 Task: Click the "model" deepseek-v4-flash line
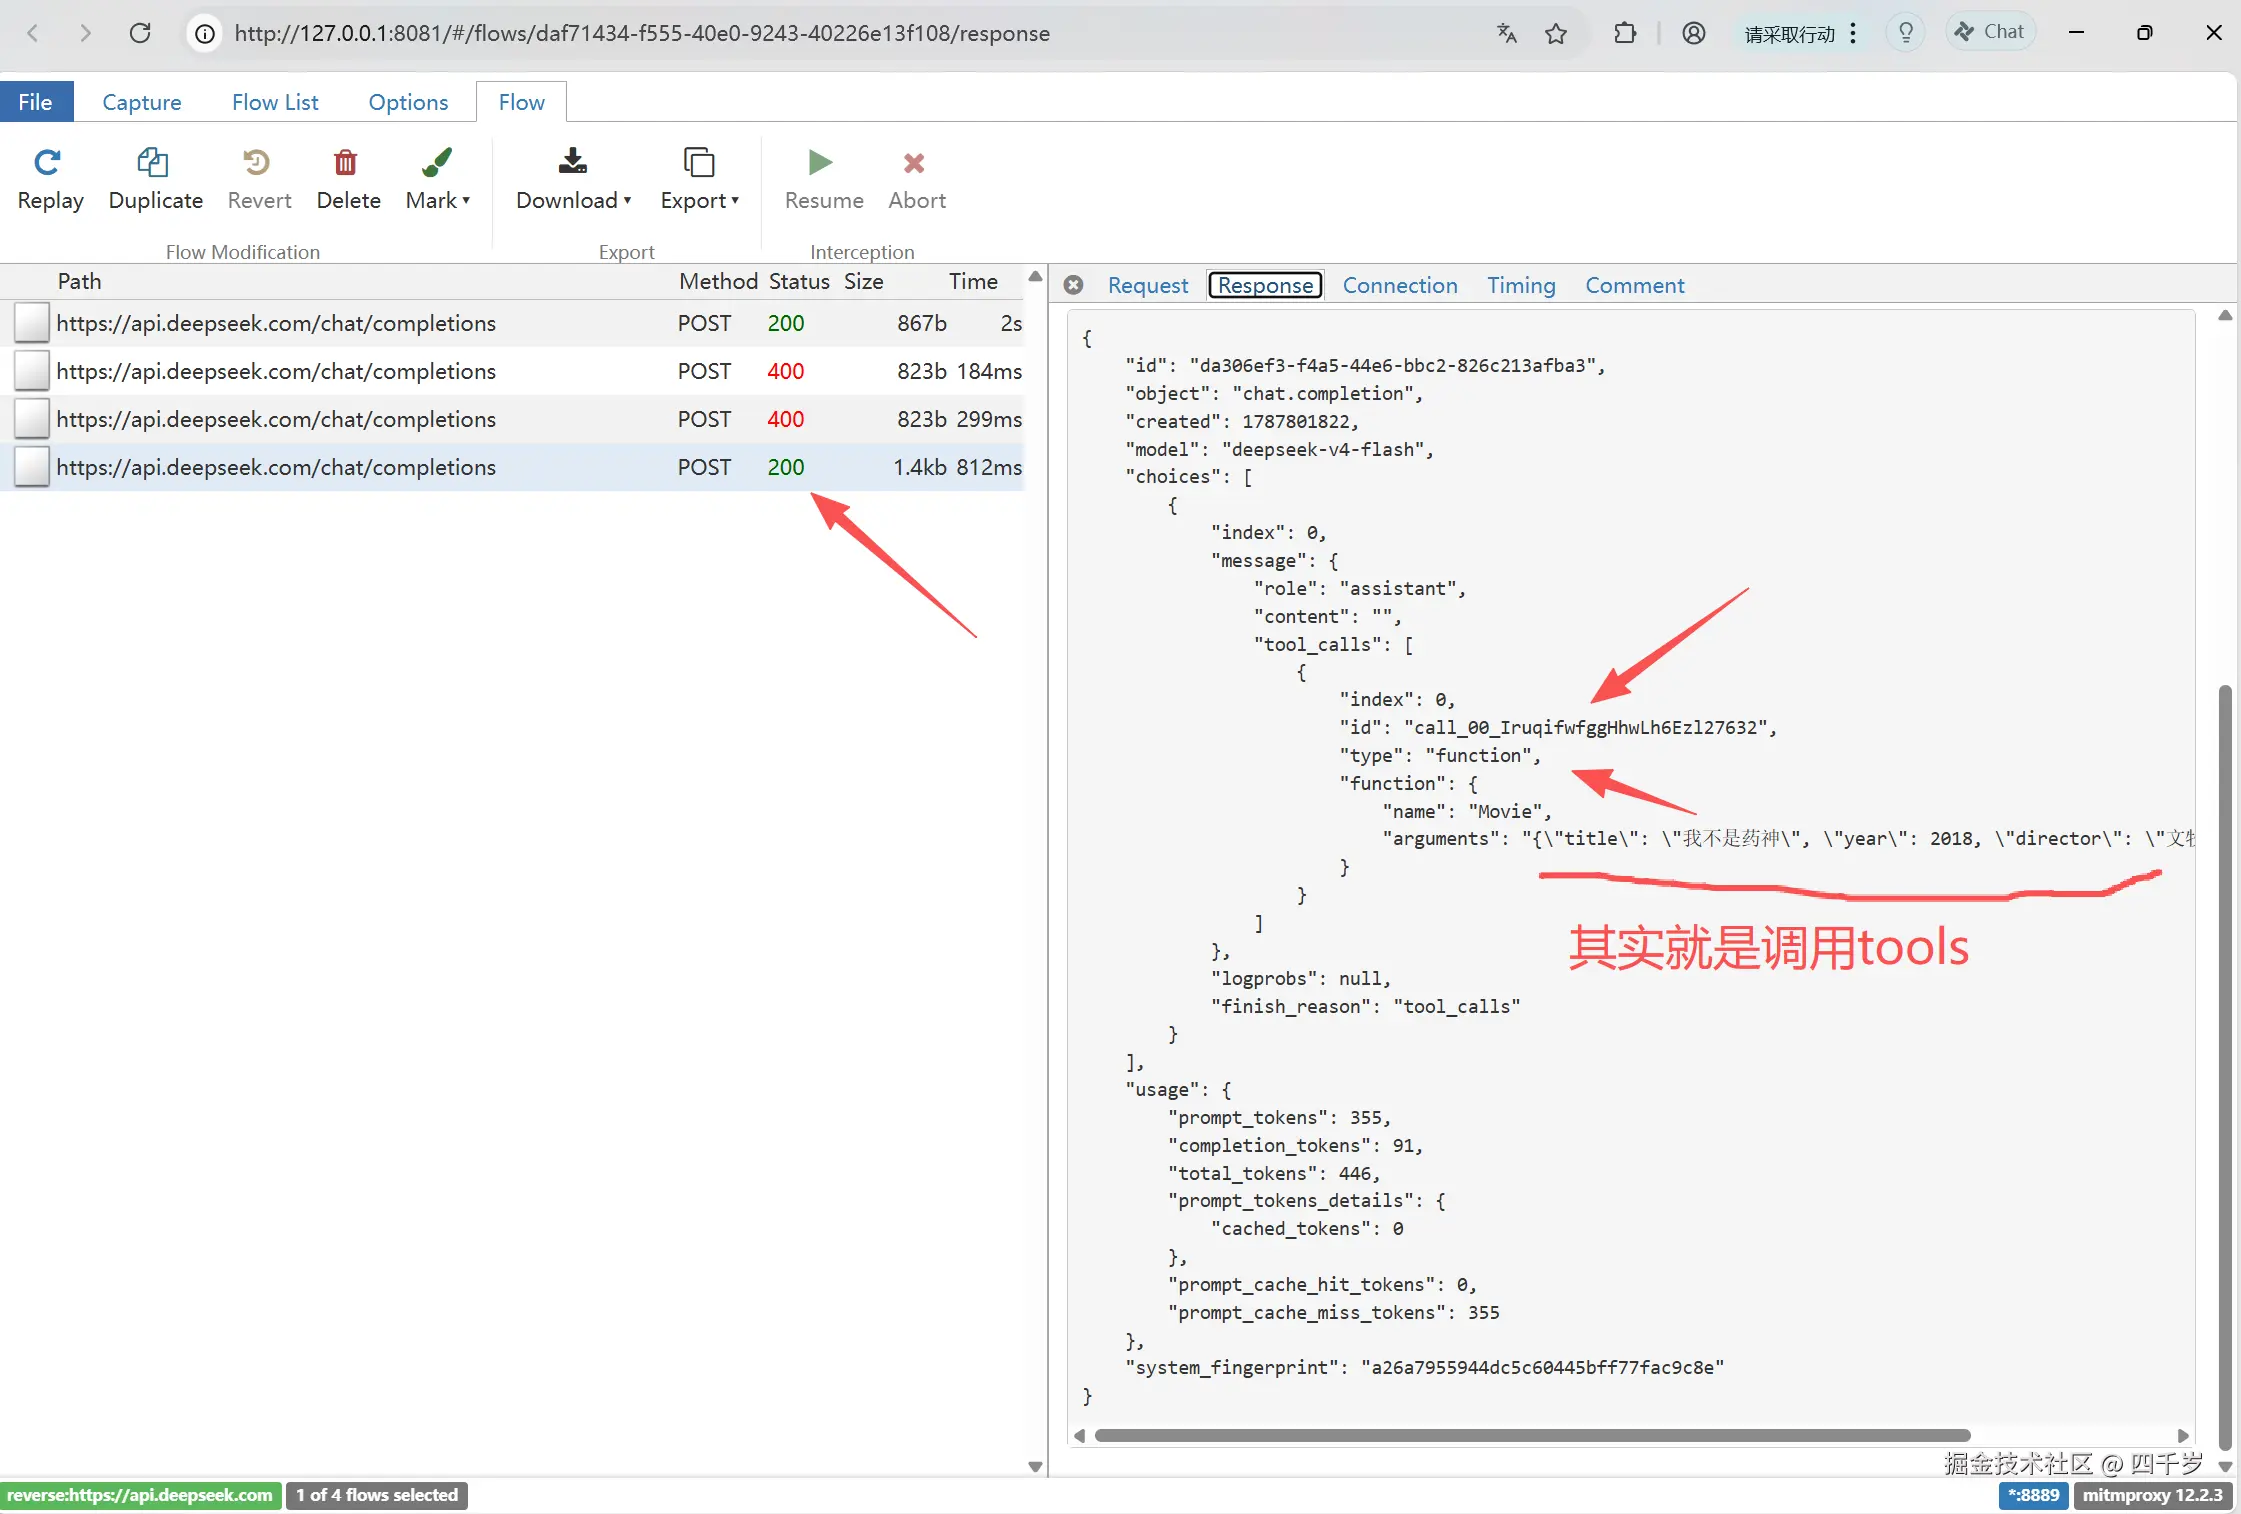point(1279,449)
